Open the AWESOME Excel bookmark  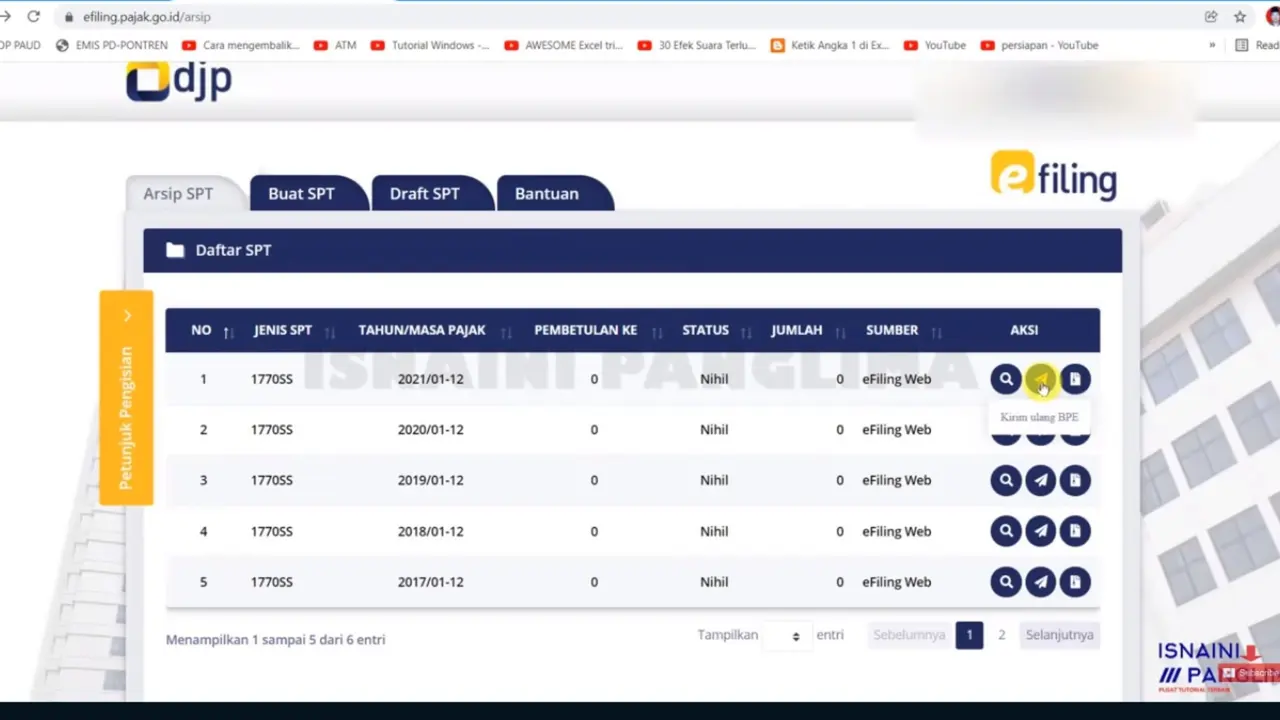click(564, 45)
